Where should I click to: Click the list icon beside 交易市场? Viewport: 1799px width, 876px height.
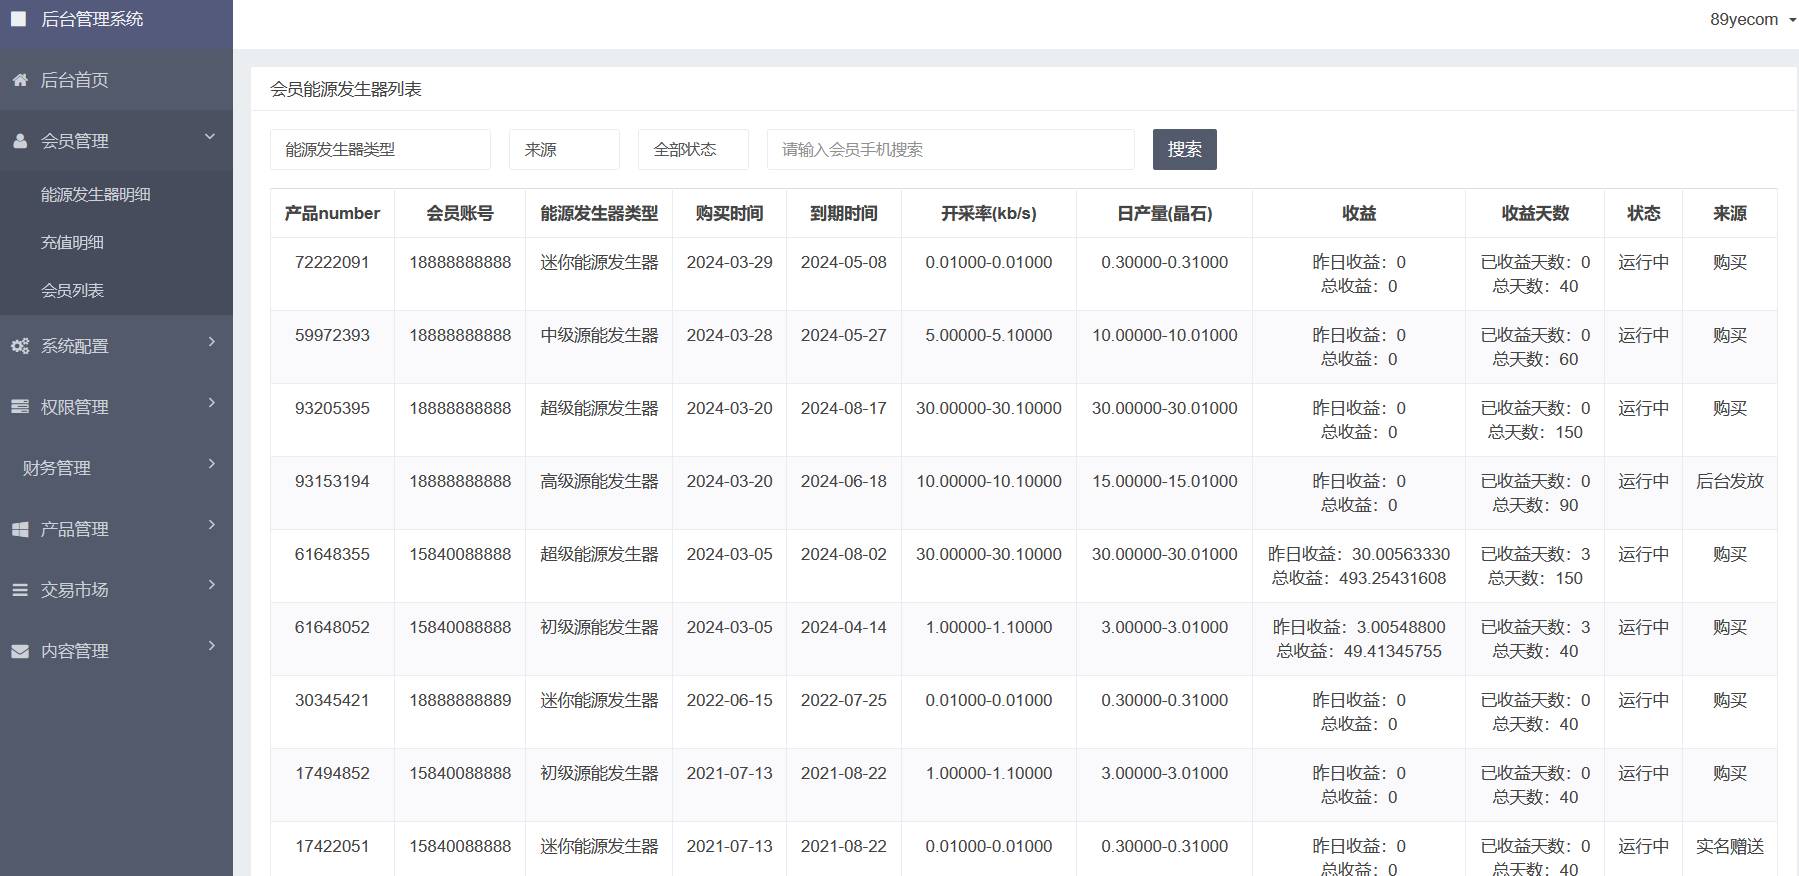click(x=20, y=590)
